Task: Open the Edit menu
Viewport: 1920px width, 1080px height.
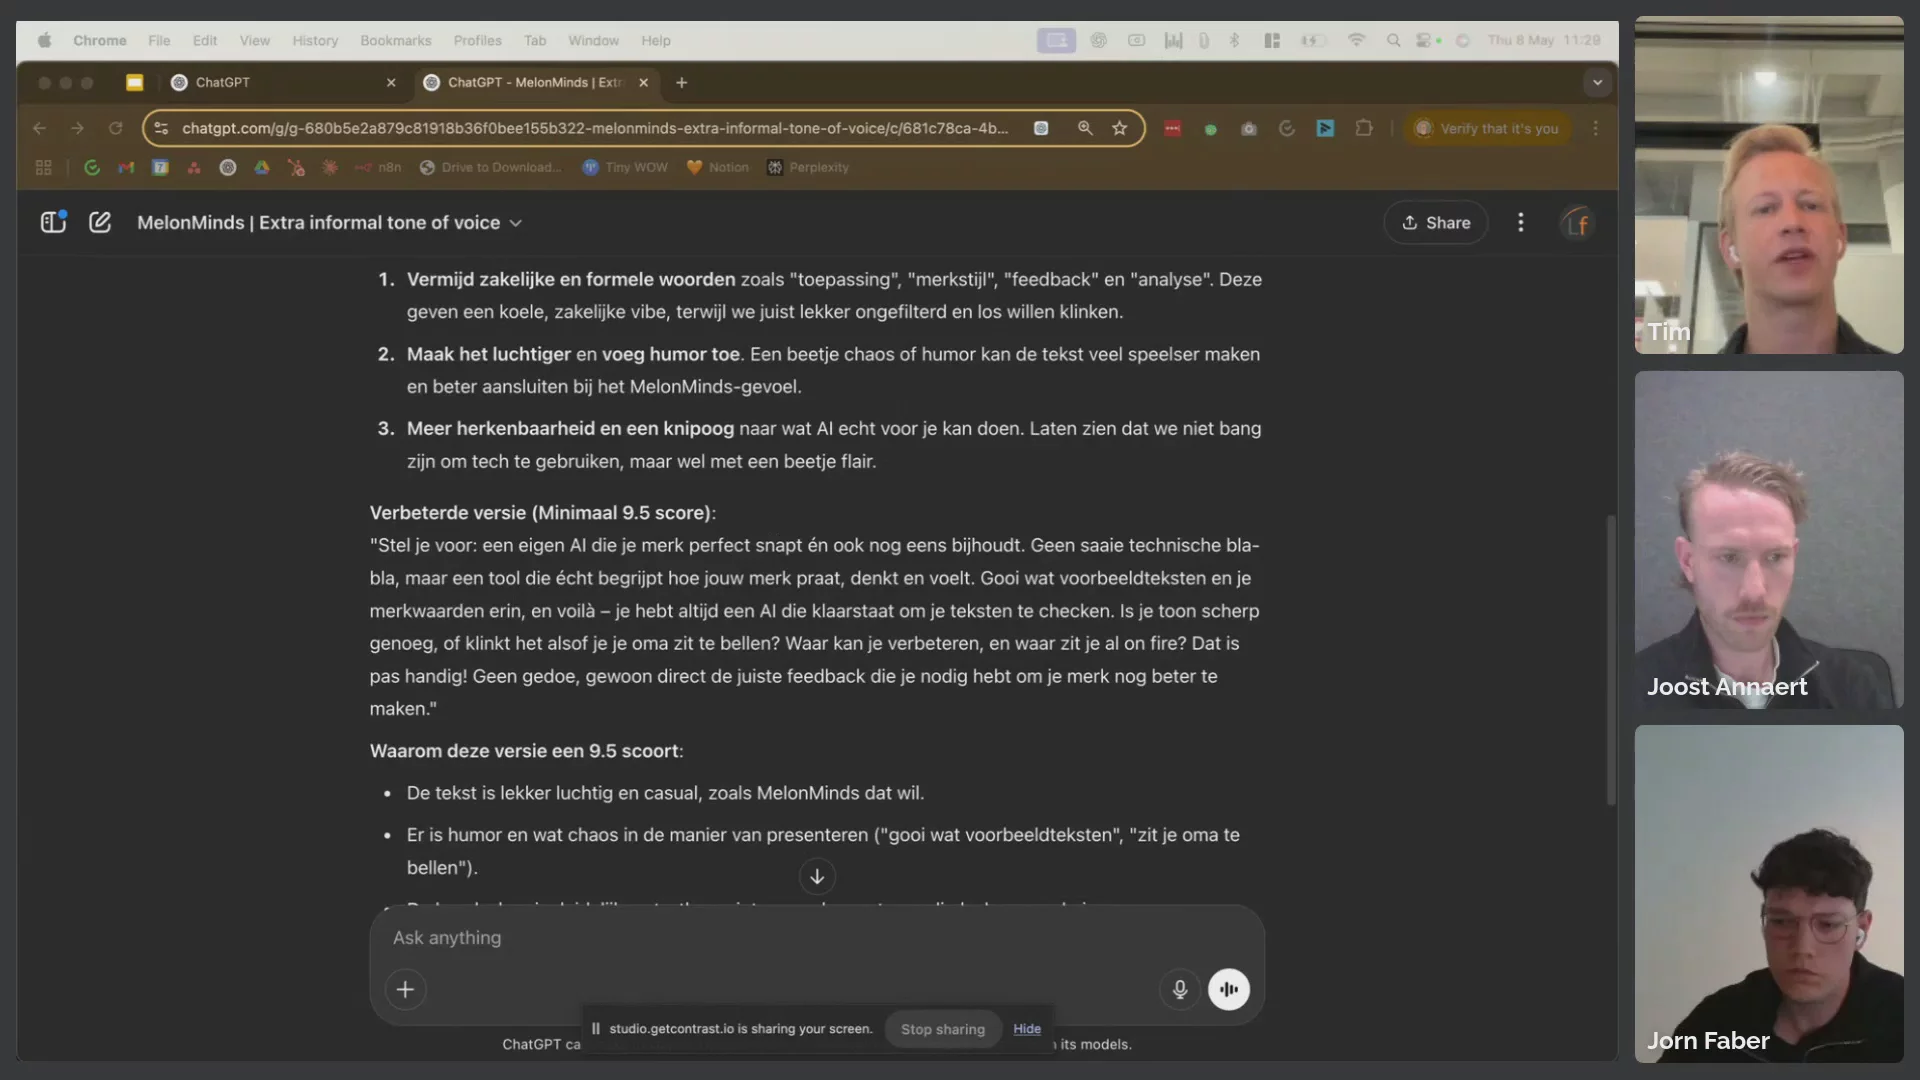Action: [205, 41]
